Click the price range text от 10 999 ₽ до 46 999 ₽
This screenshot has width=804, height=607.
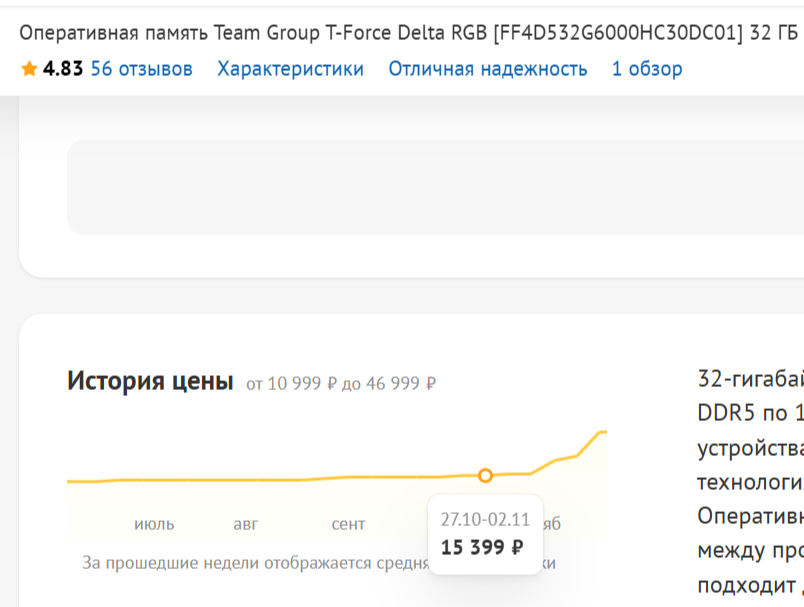coord(341,383)
